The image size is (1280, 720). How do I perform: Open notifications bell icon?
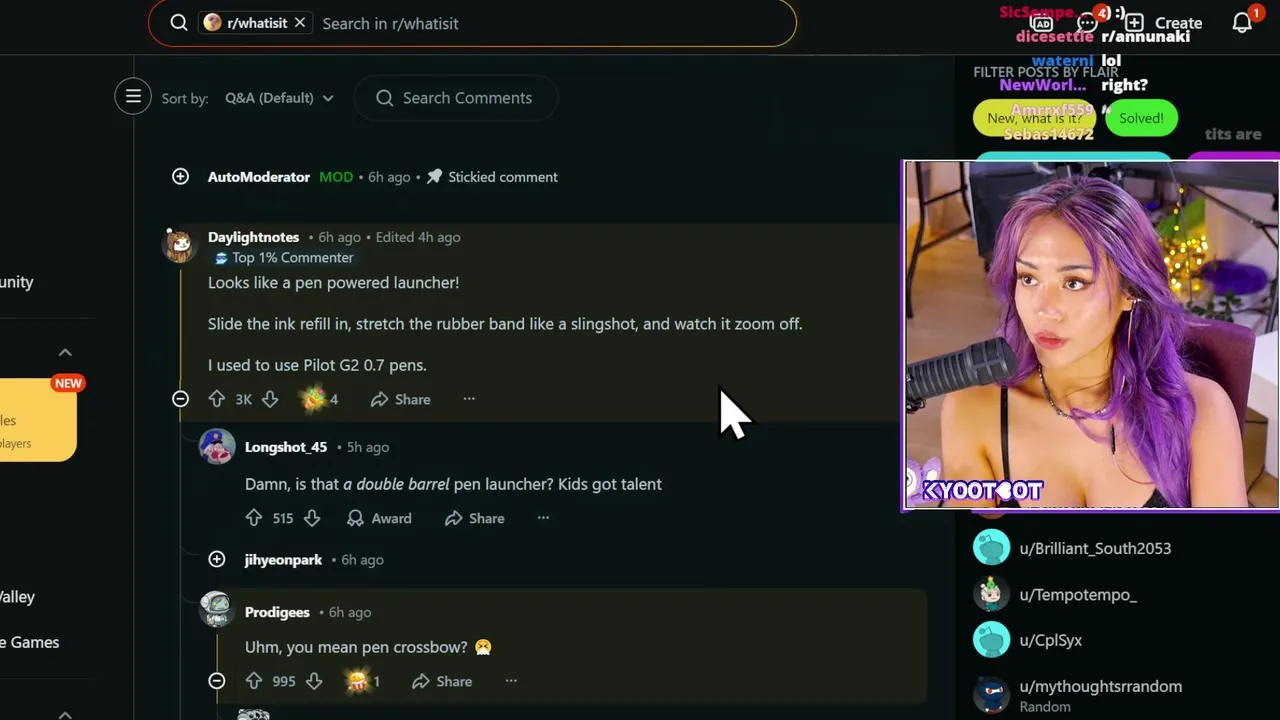coord(1242,22)
